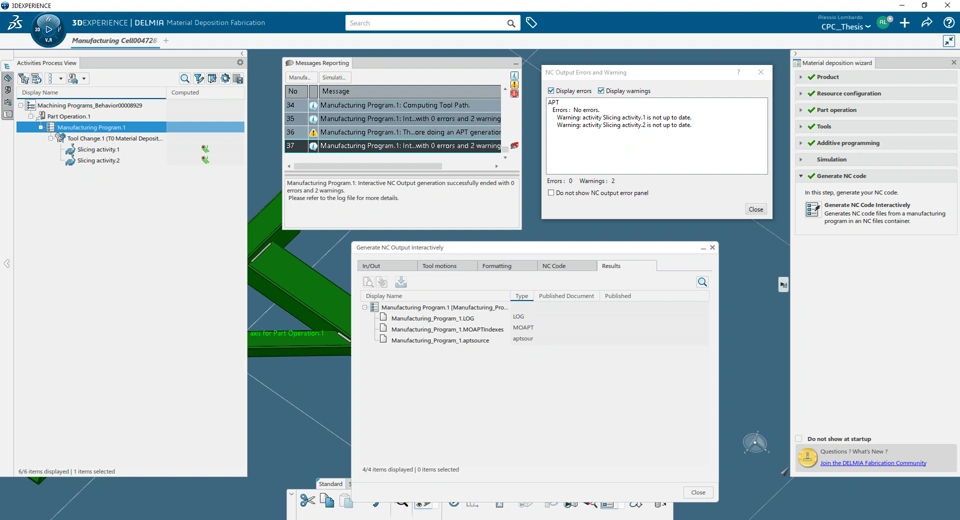The height and width of the screenshot is (520, 960).
Task: Select Manufacturing_Program_1.aptsource file
Action: [x=440, y=341]
